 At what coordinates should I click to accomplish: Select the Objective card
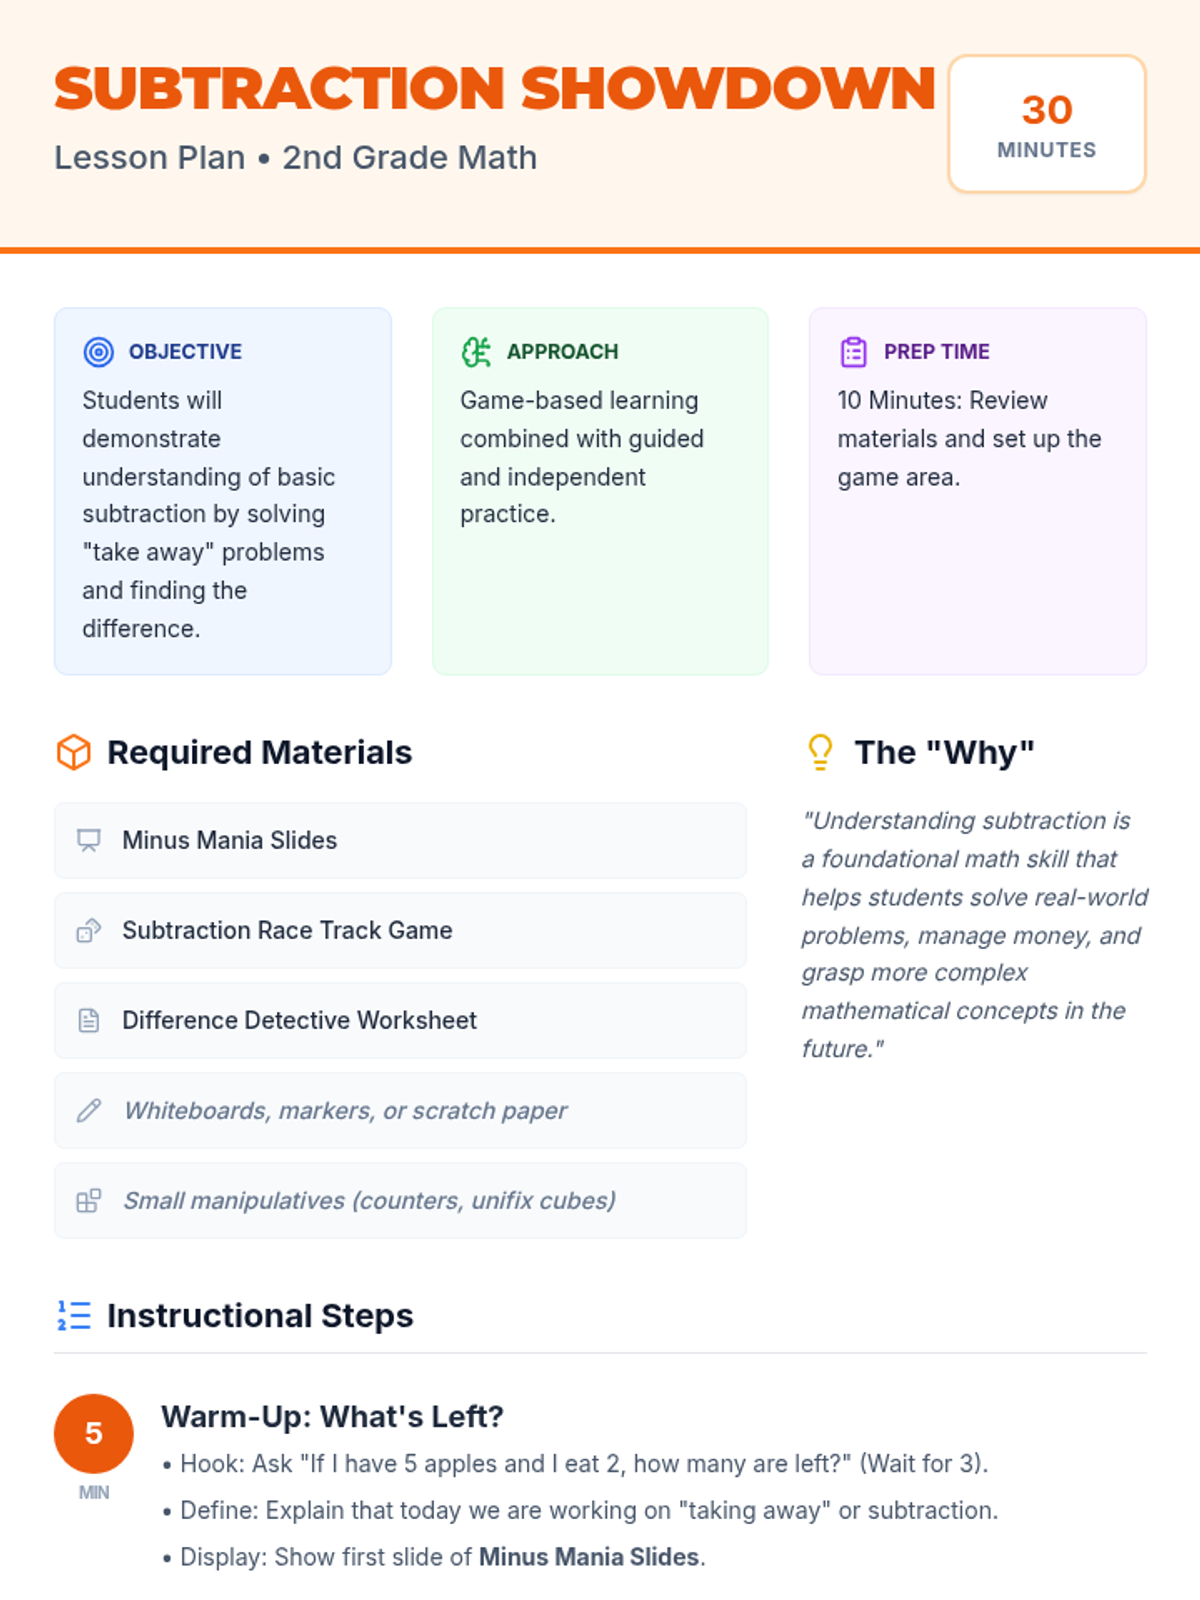point(222,490)
